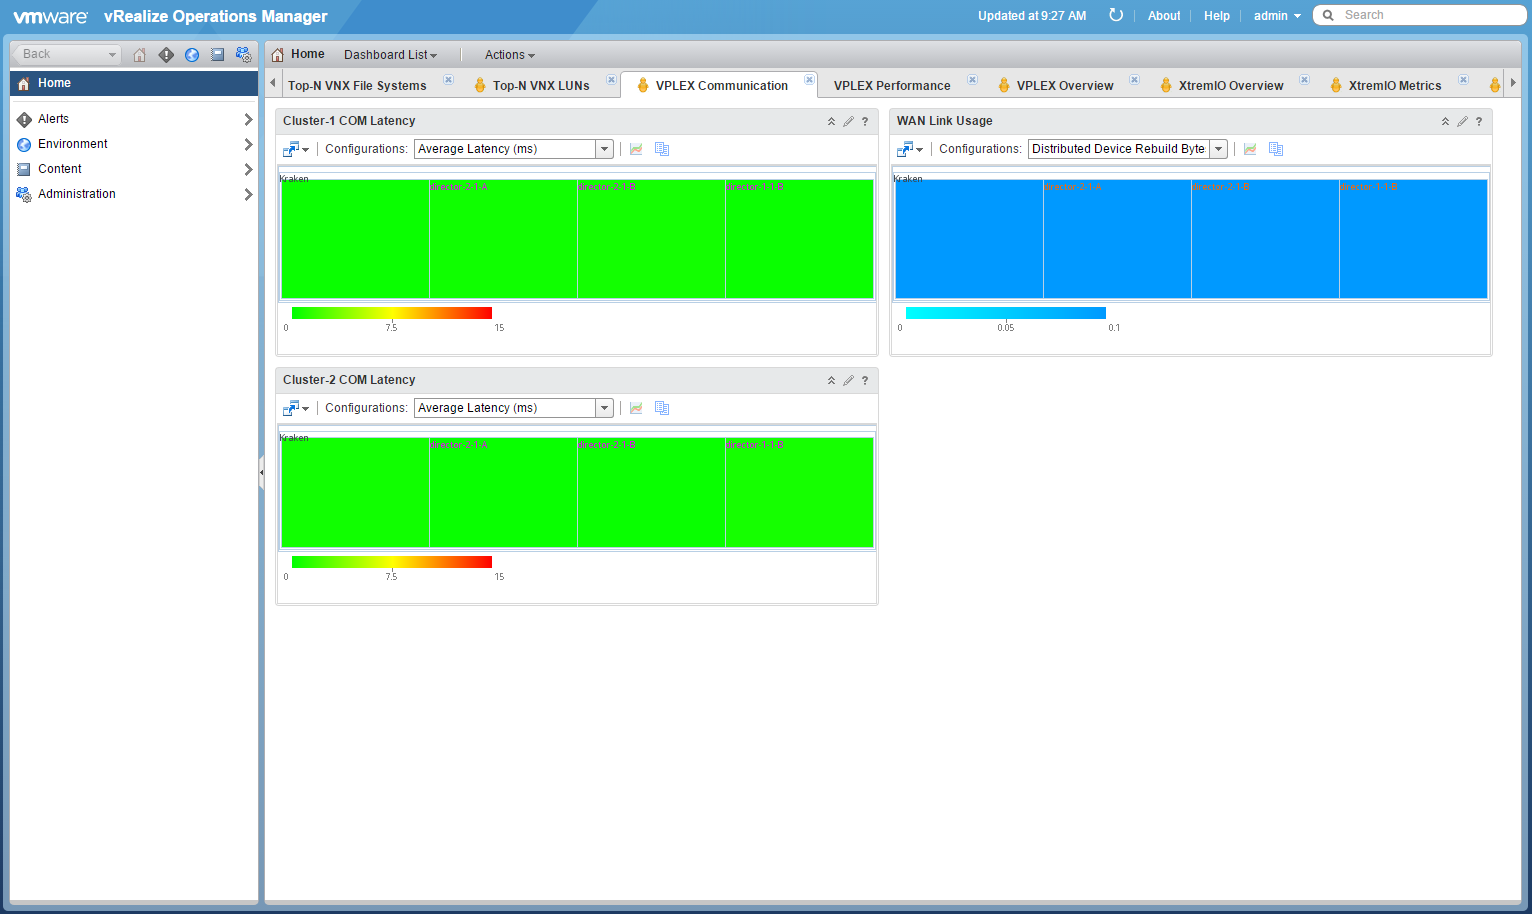The height and width of the screenshot is (914, 1532).
Task: Click chart icon in Cluster-1 COM Latency toolbar
Action: (x=636, y=149)
